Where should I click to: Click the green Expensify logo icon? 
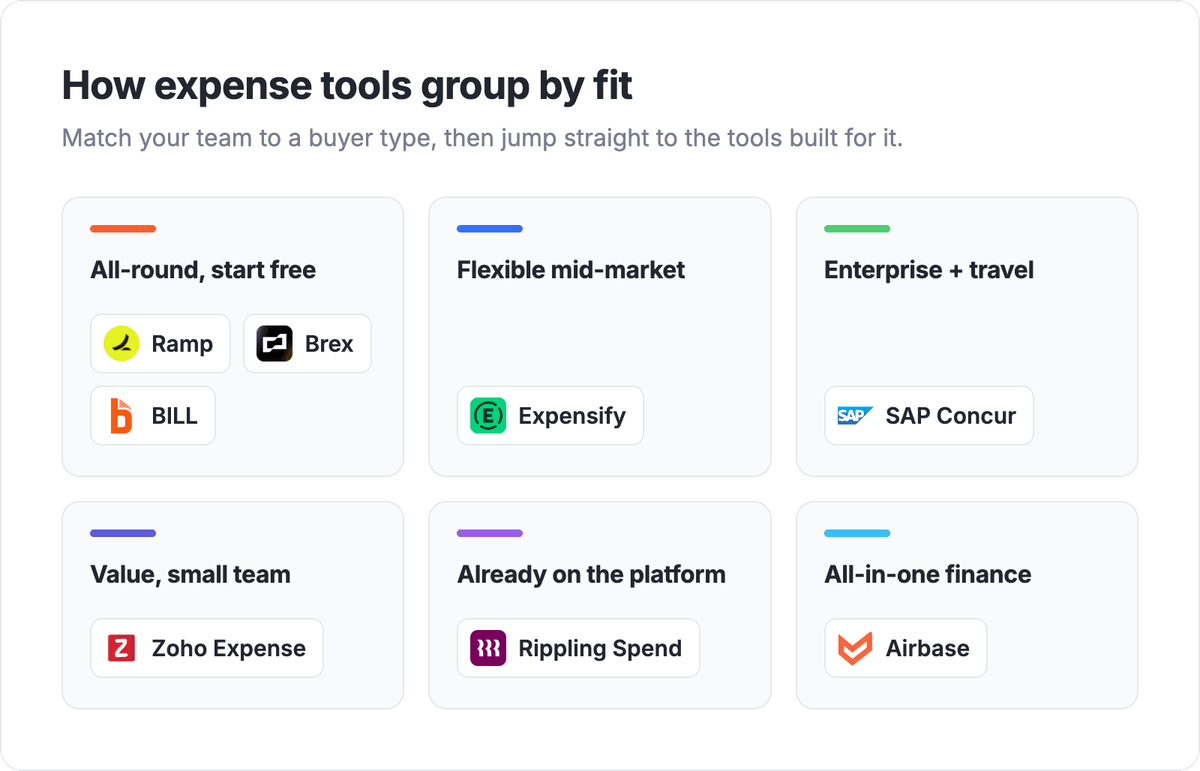[x=488, y=416]
